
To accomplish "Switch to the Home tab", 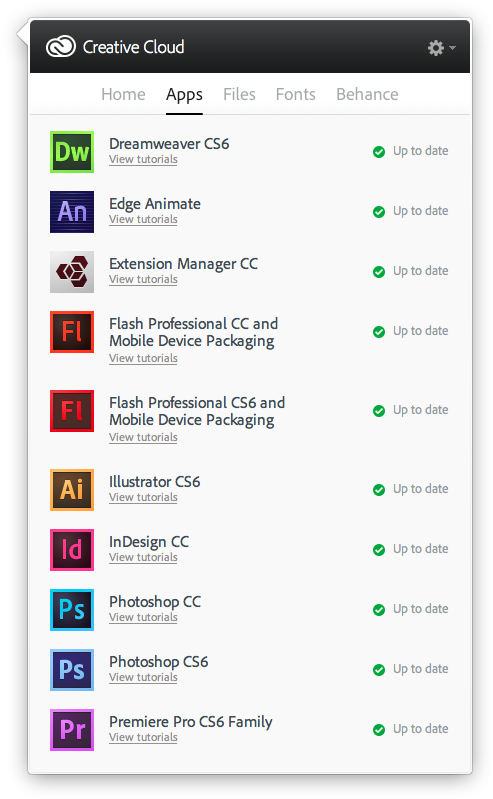I will pyautogui.click(x=123, y=94).
